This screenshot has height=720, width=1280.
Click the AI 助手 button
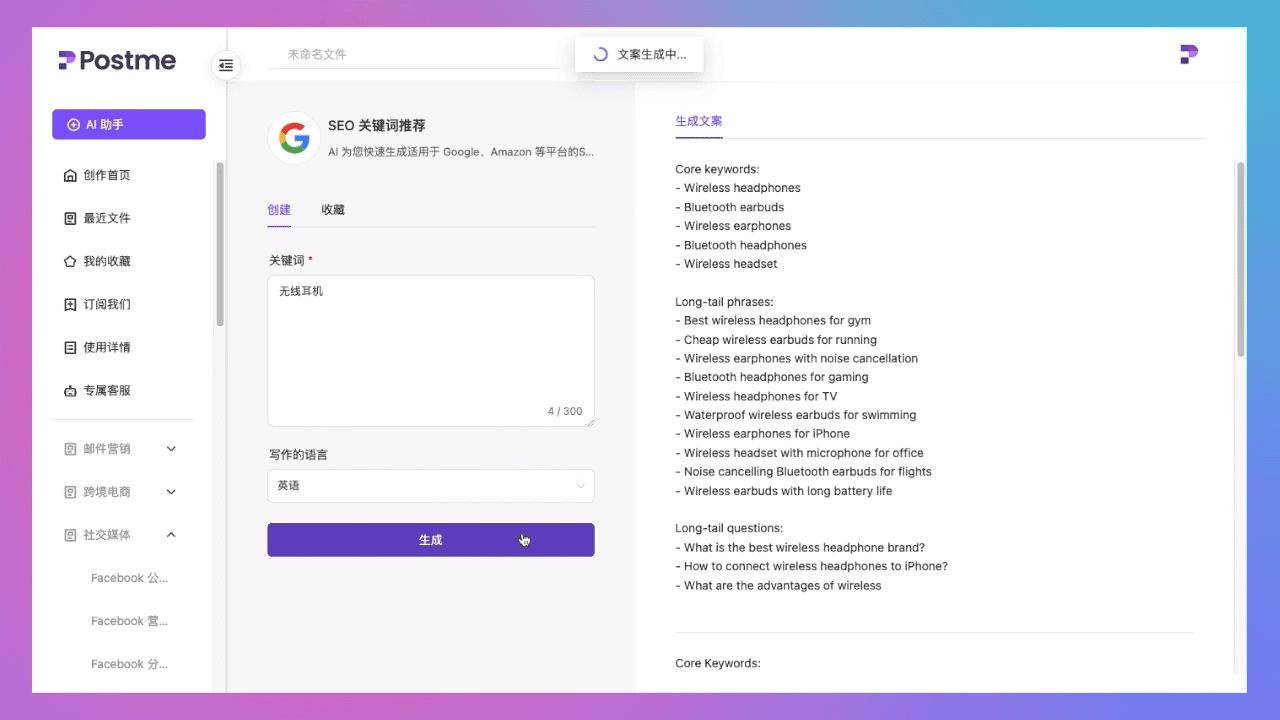(128, 124)
